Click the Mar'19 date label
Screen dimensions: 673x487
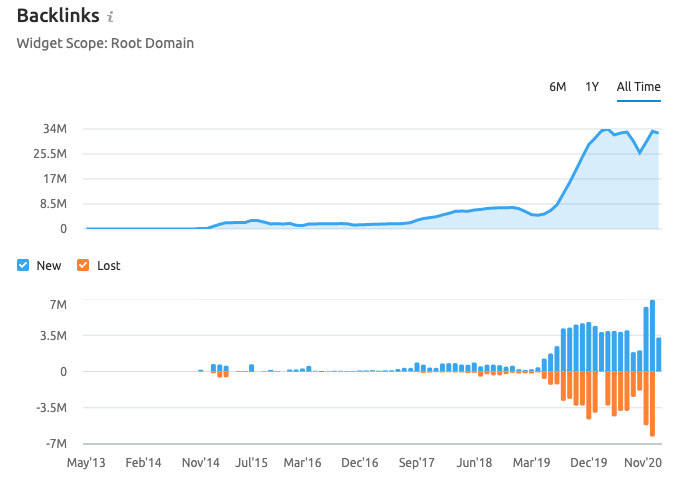[x=531, y=463]
